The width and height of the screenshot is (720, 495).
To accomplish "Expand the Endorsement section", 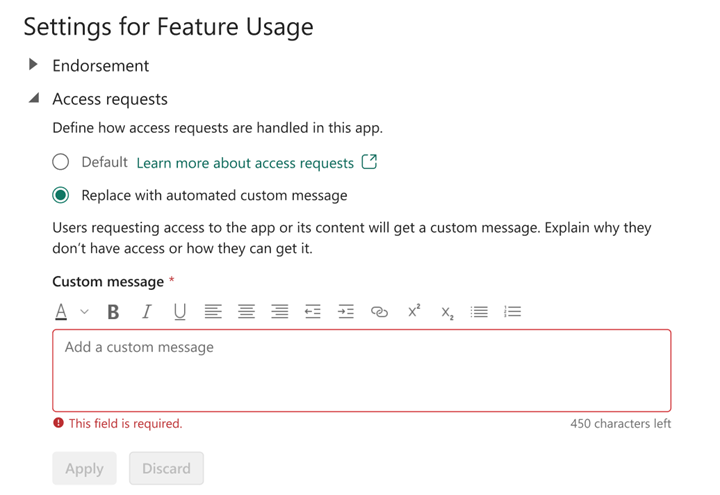I will pyautogui.click(x=33, y=65).
